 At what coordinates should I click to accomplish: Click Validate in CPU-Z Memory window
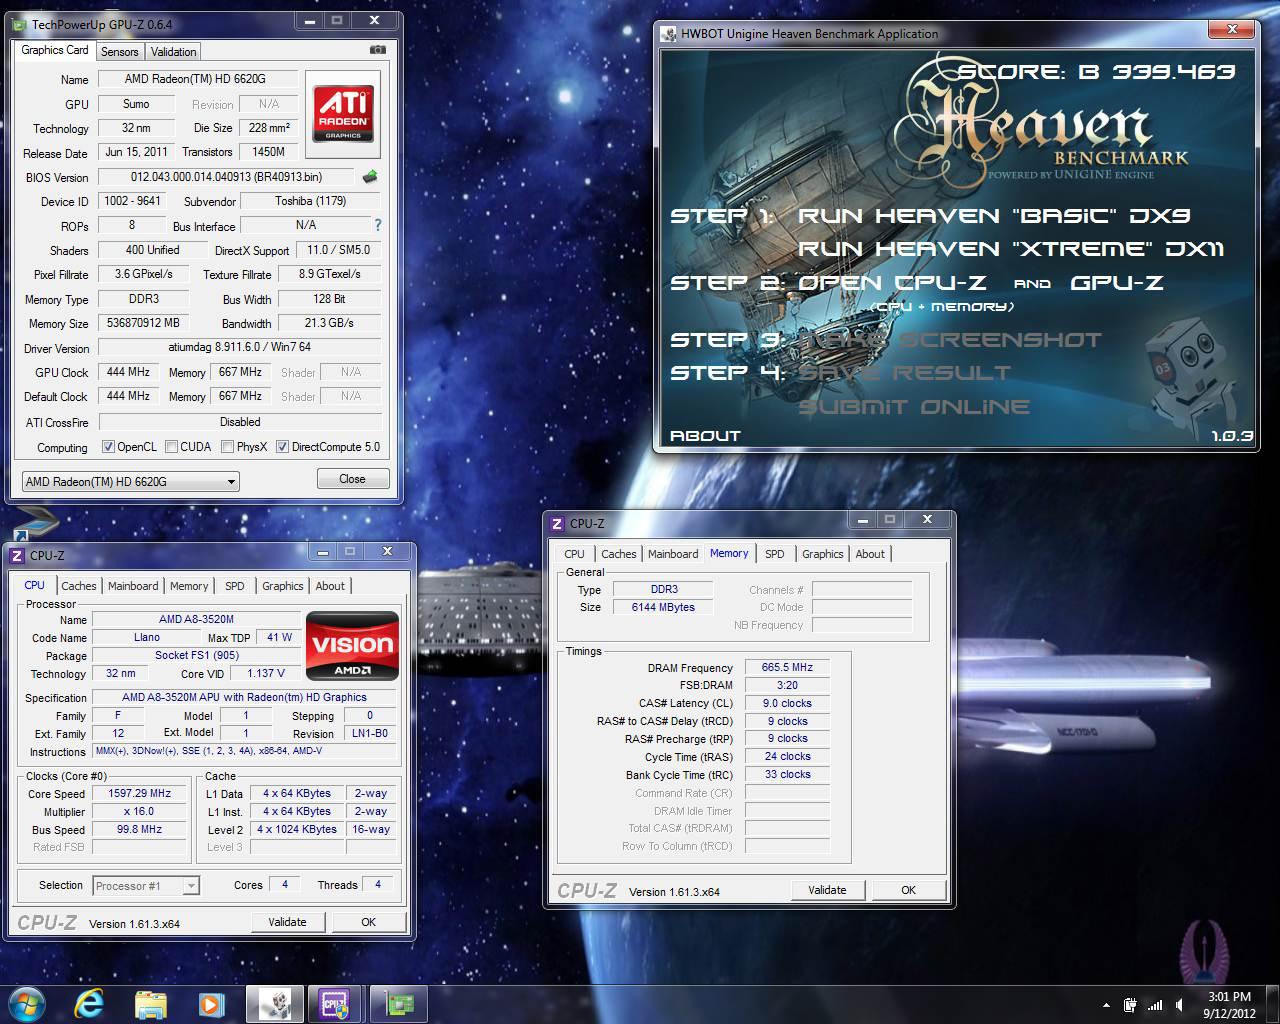coord(828,890)
